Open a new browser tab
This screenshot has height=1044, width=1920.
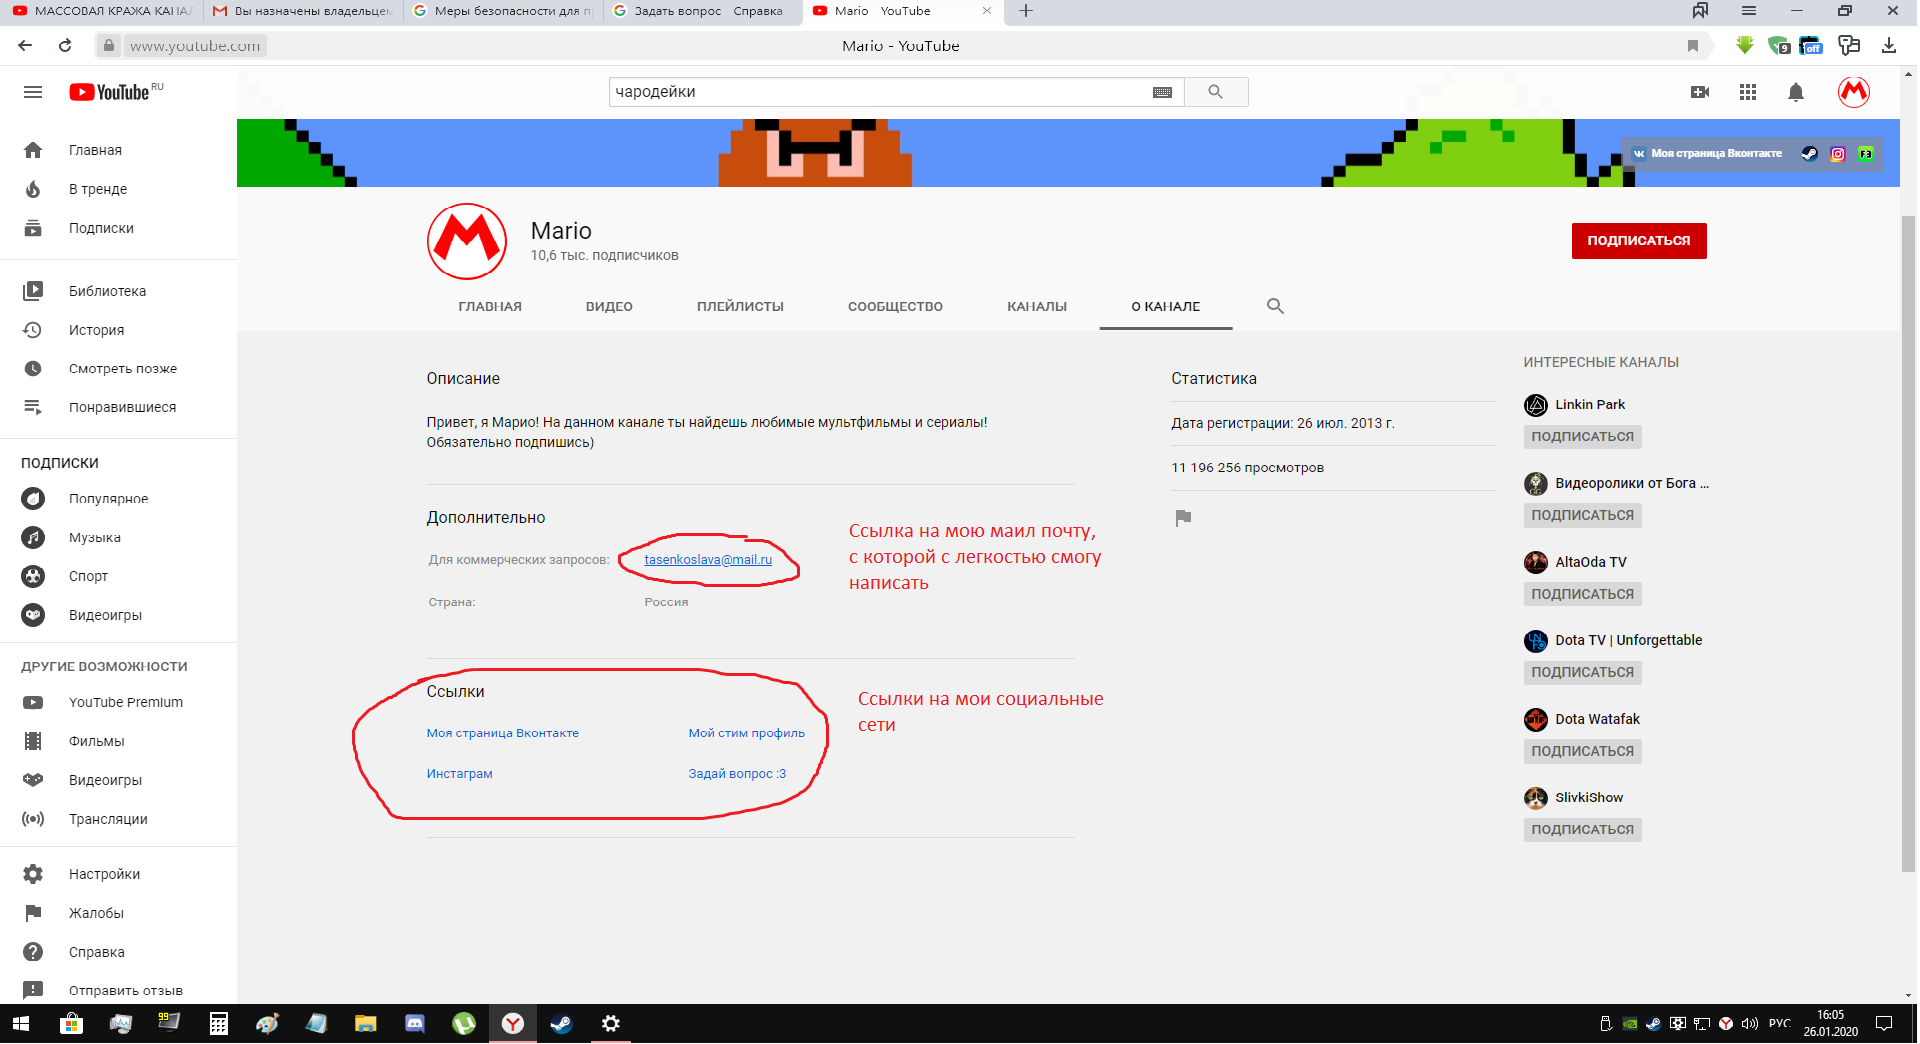click(x=1026, y=11)
